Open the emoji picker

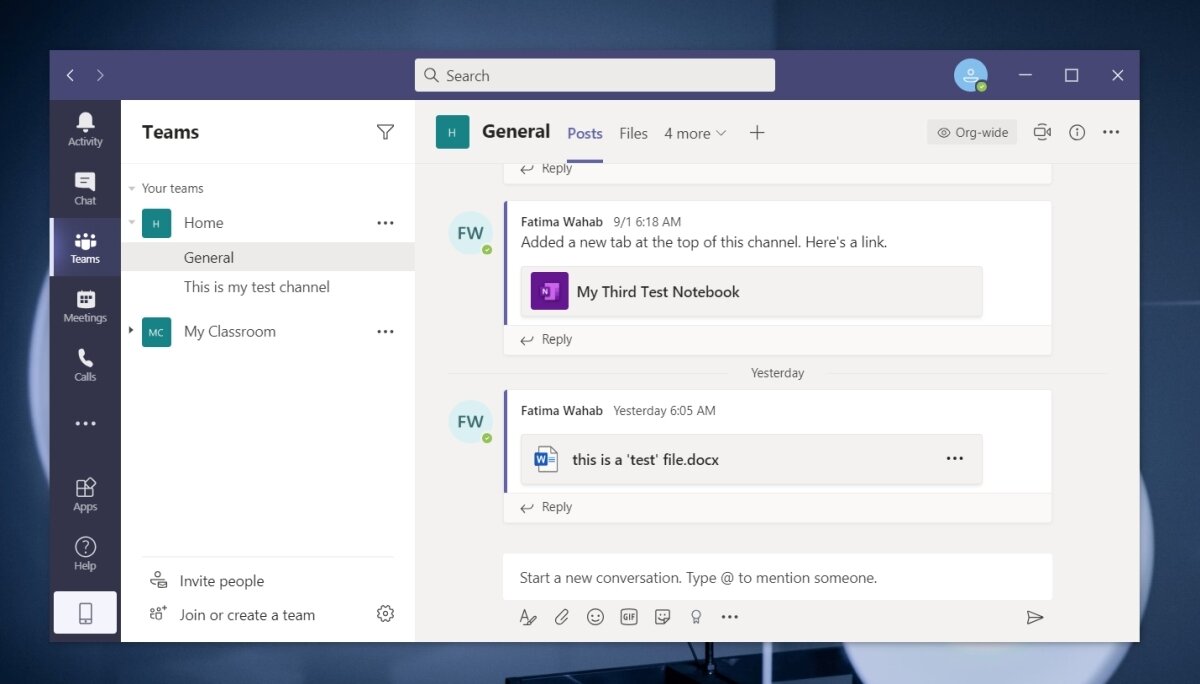click(595, 617)
